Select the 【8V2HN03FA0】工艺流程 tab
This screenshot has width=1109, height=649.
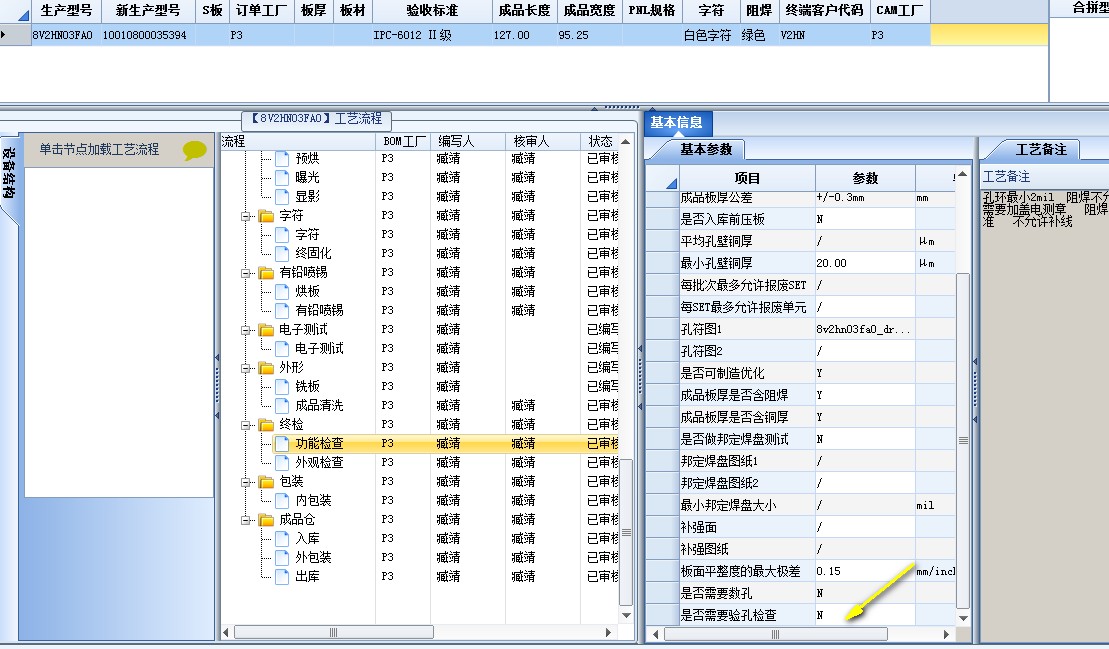317,119
